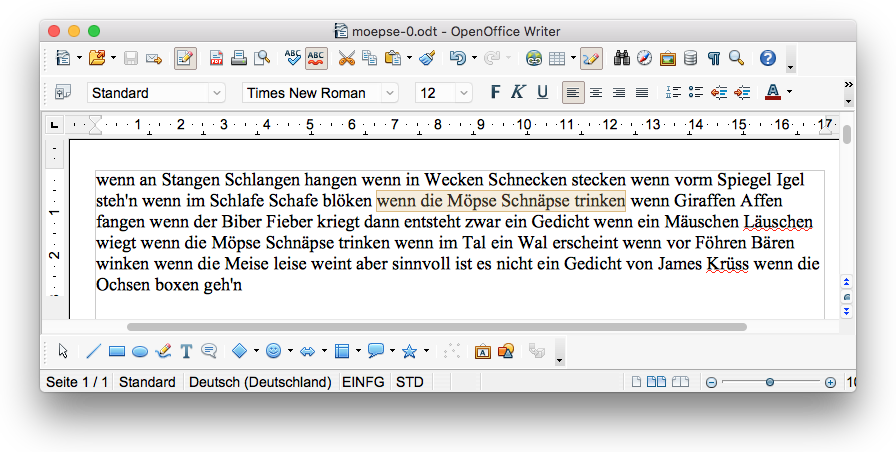Click the Cut scissors icon
The image size is (896, 452).
(x=346, y=58)
